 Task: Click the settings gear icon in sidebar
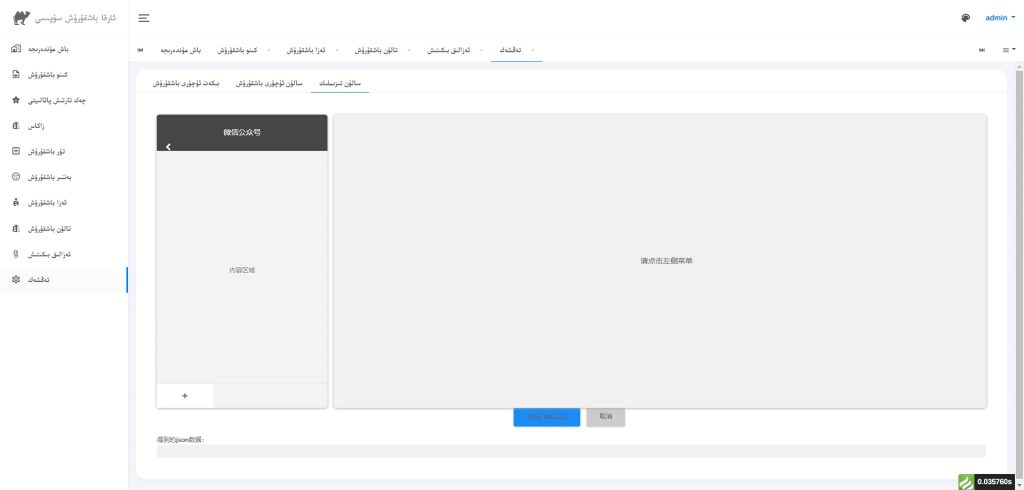[x=16, y=279]
